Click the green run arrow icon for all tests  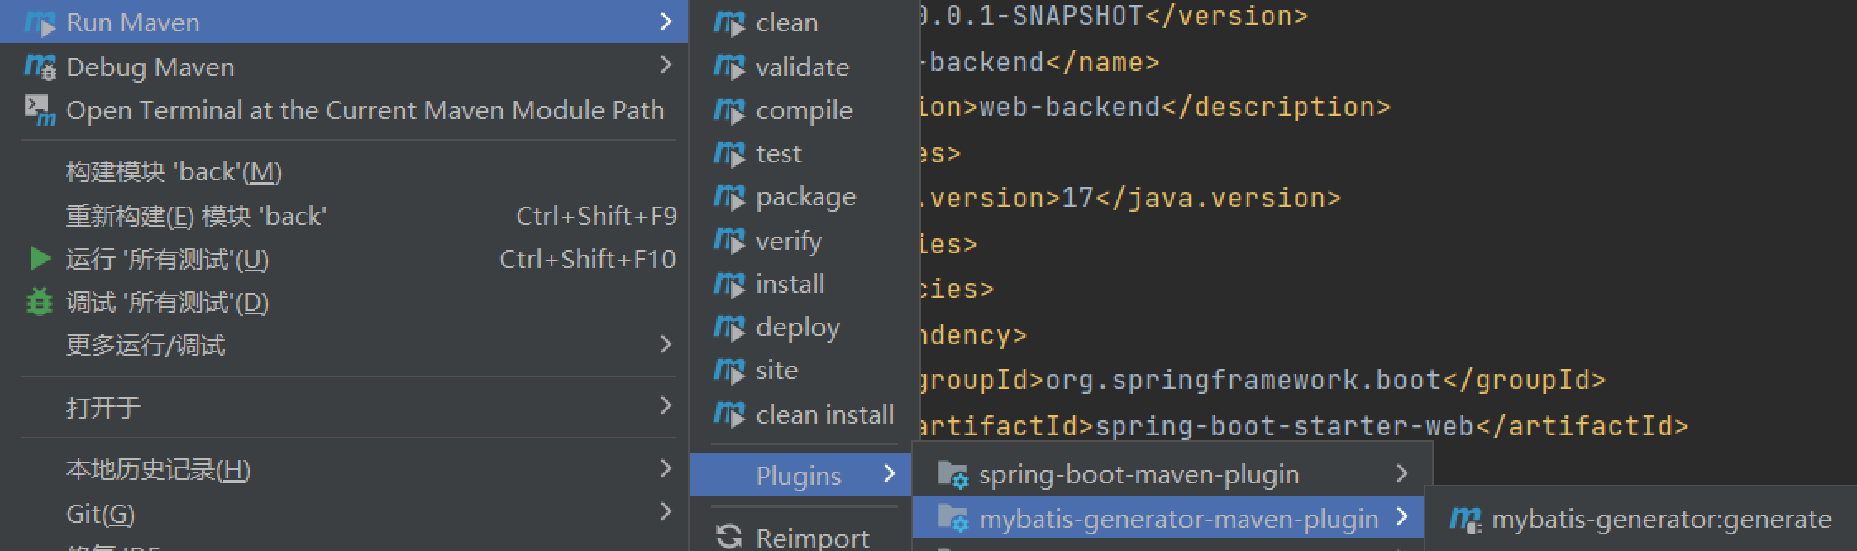[40, 259]
